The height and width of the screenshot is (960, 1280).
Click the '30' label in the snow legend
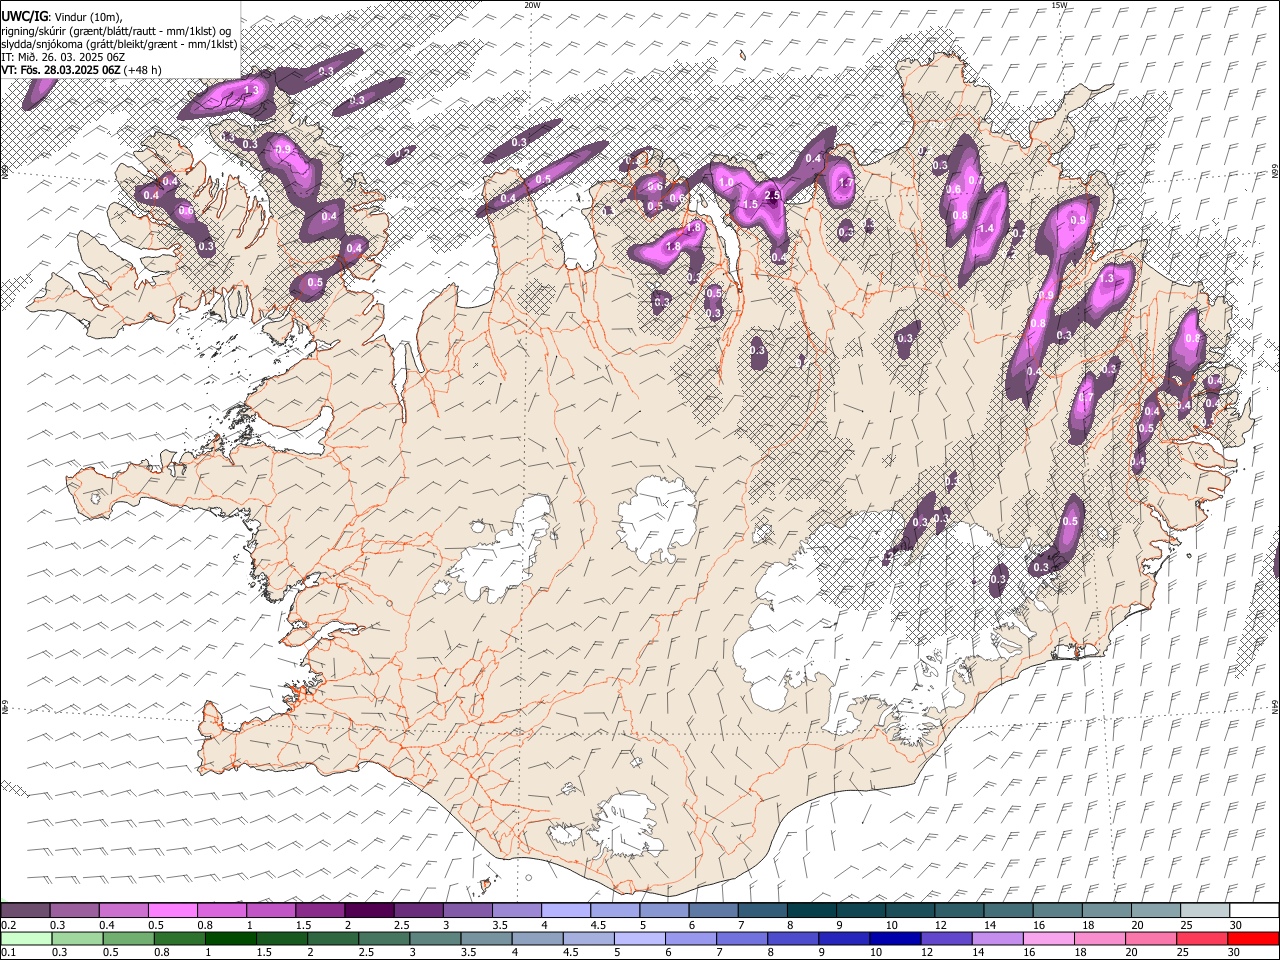click(x=1234, y=925)
